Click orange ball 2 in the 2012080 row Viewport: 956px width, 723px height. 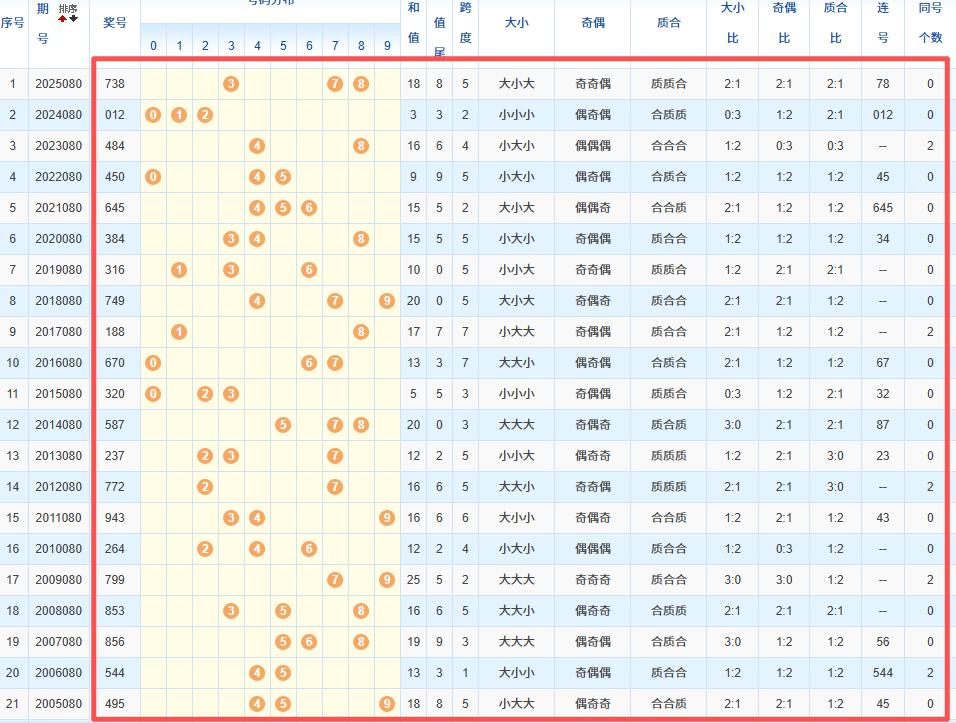[x=205, y=487]
